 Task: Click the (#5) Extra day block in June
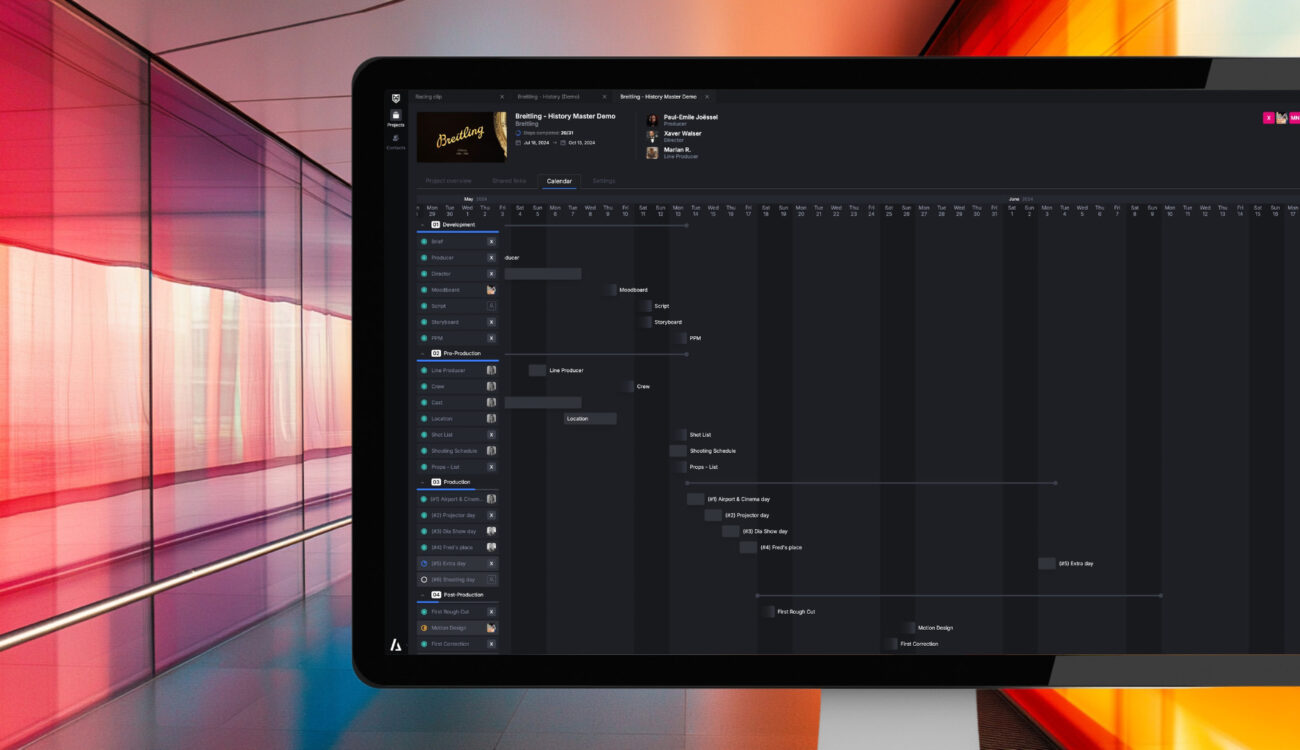pyautogui.click(x=1047, y=564)
